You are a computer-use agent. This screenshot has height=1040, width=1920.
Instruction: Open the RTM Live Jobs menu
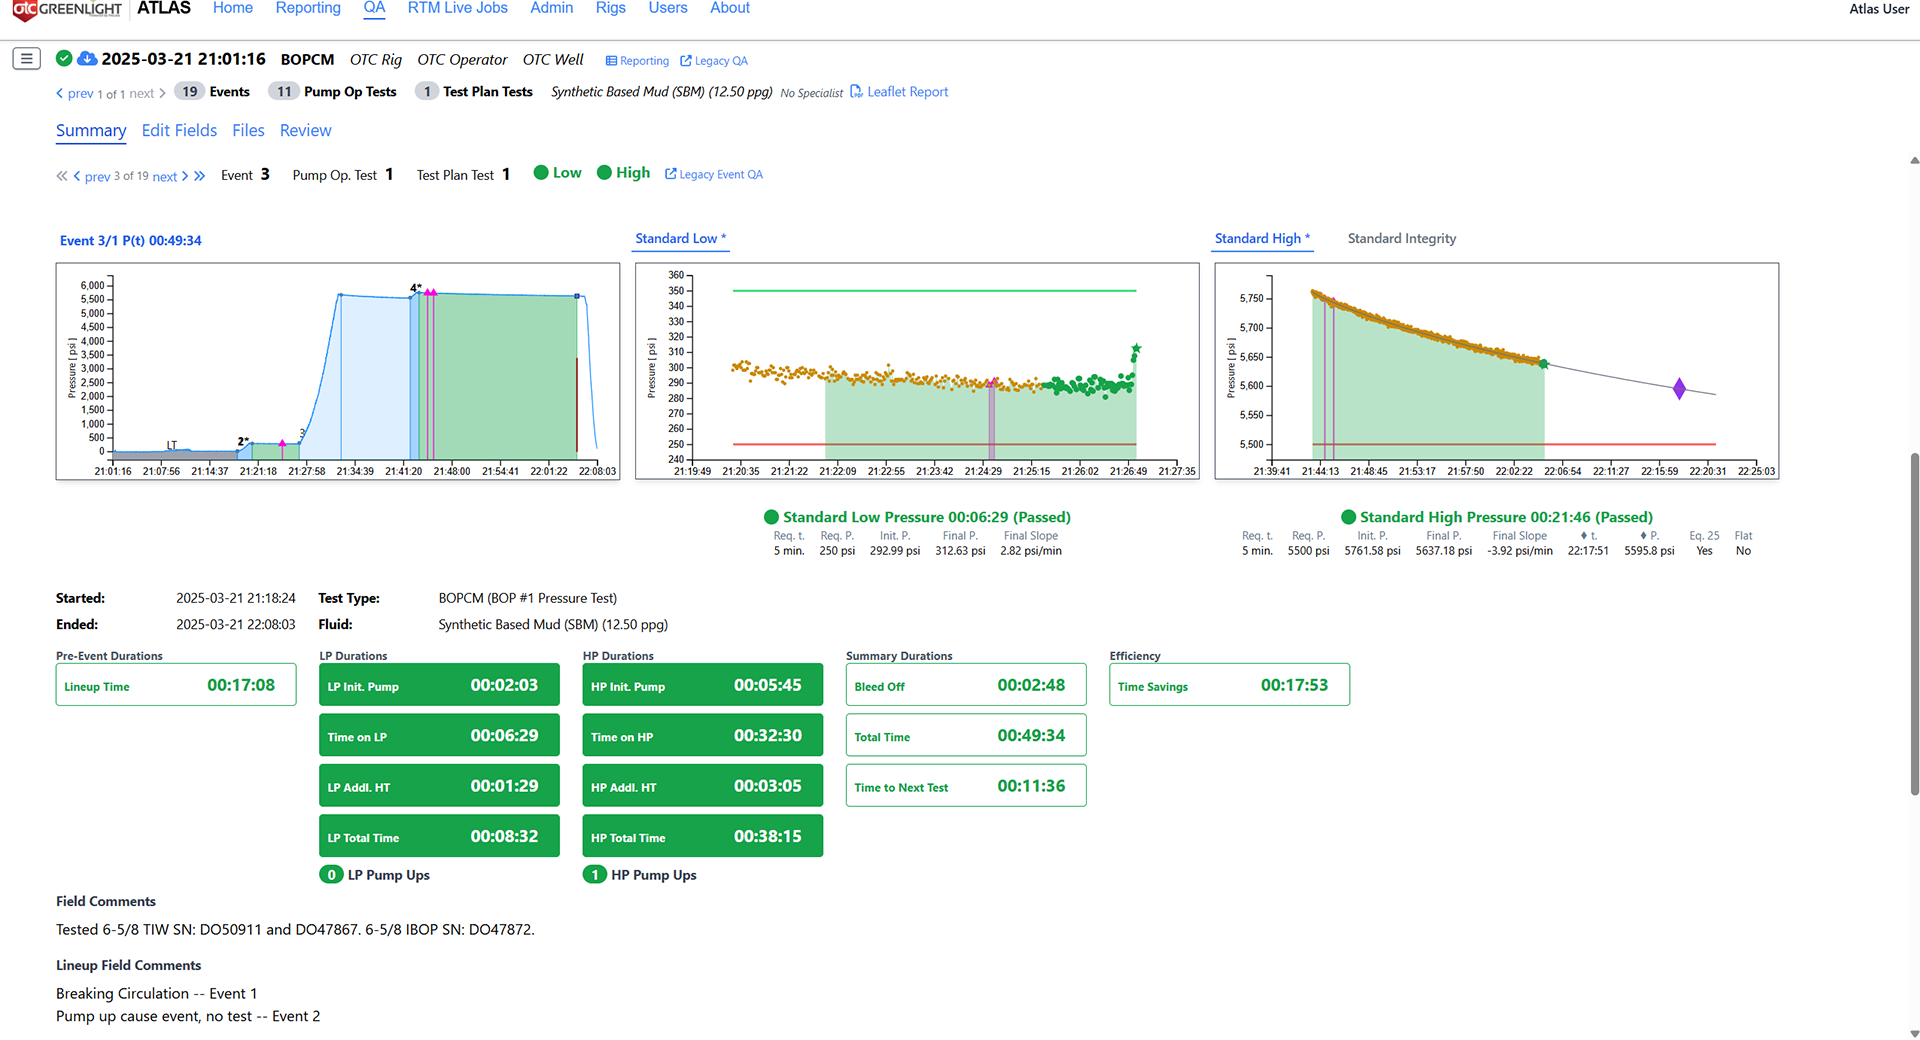click(x=457, y=9)
